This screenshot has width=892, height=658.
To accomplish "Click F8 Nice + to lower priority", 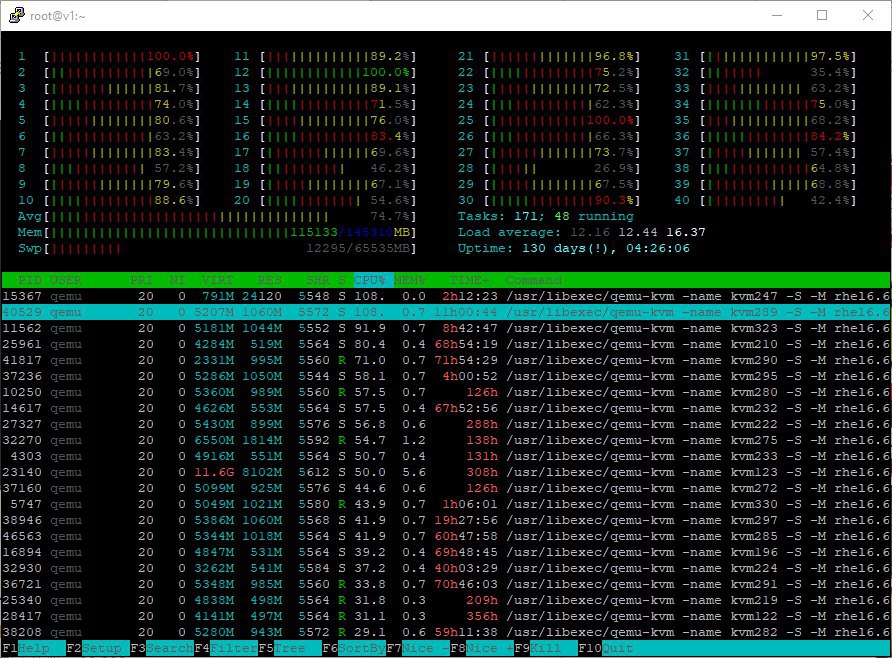I will [482, 648].
